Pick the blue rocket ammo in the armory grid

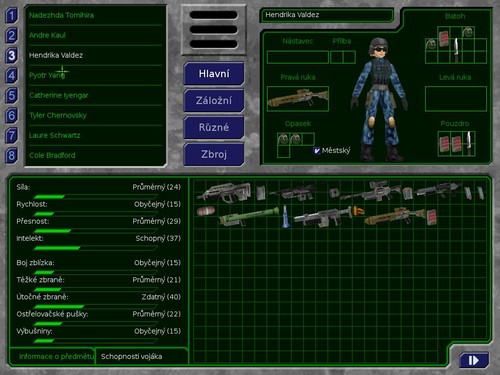pyautogui.click(x=285, y=217)
